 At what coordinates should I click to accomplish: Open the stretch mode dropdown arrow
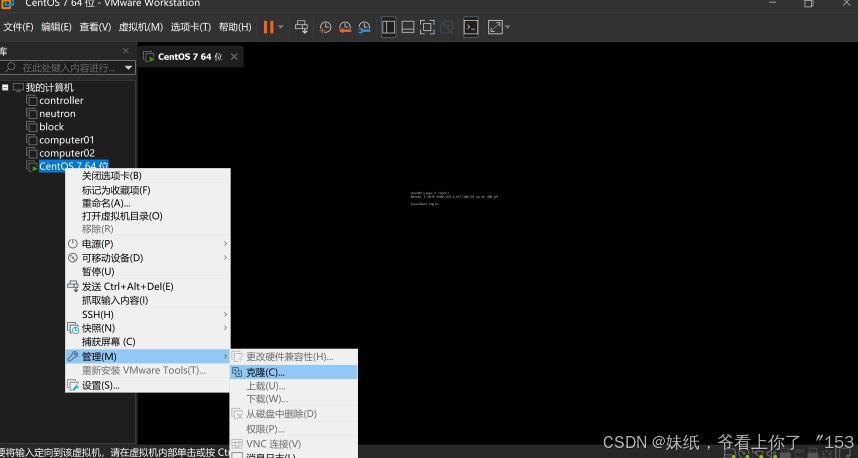click(x=507, y=27)
